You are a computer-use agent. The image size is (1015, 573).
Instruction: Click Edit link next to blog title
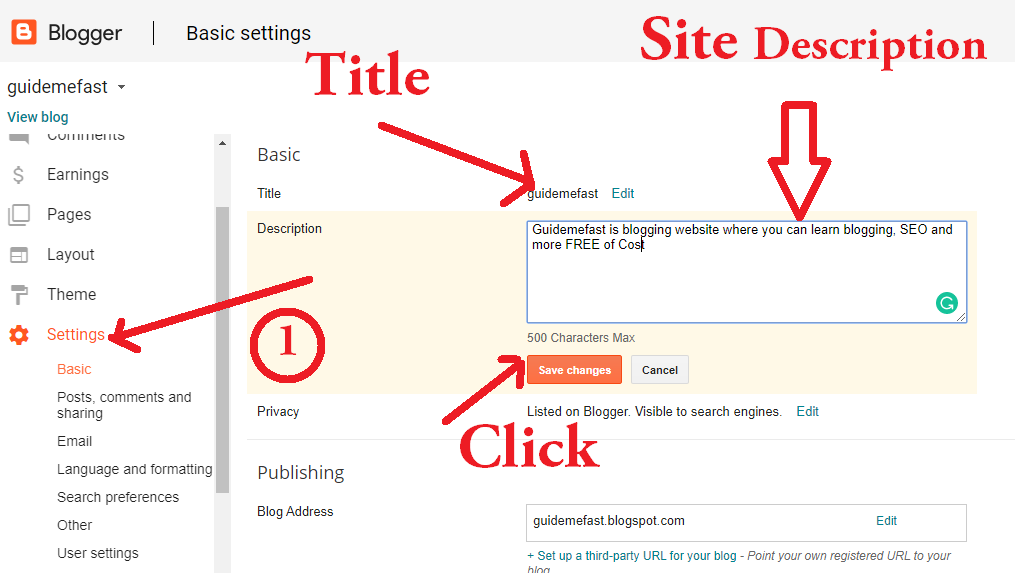click(623, 193)
